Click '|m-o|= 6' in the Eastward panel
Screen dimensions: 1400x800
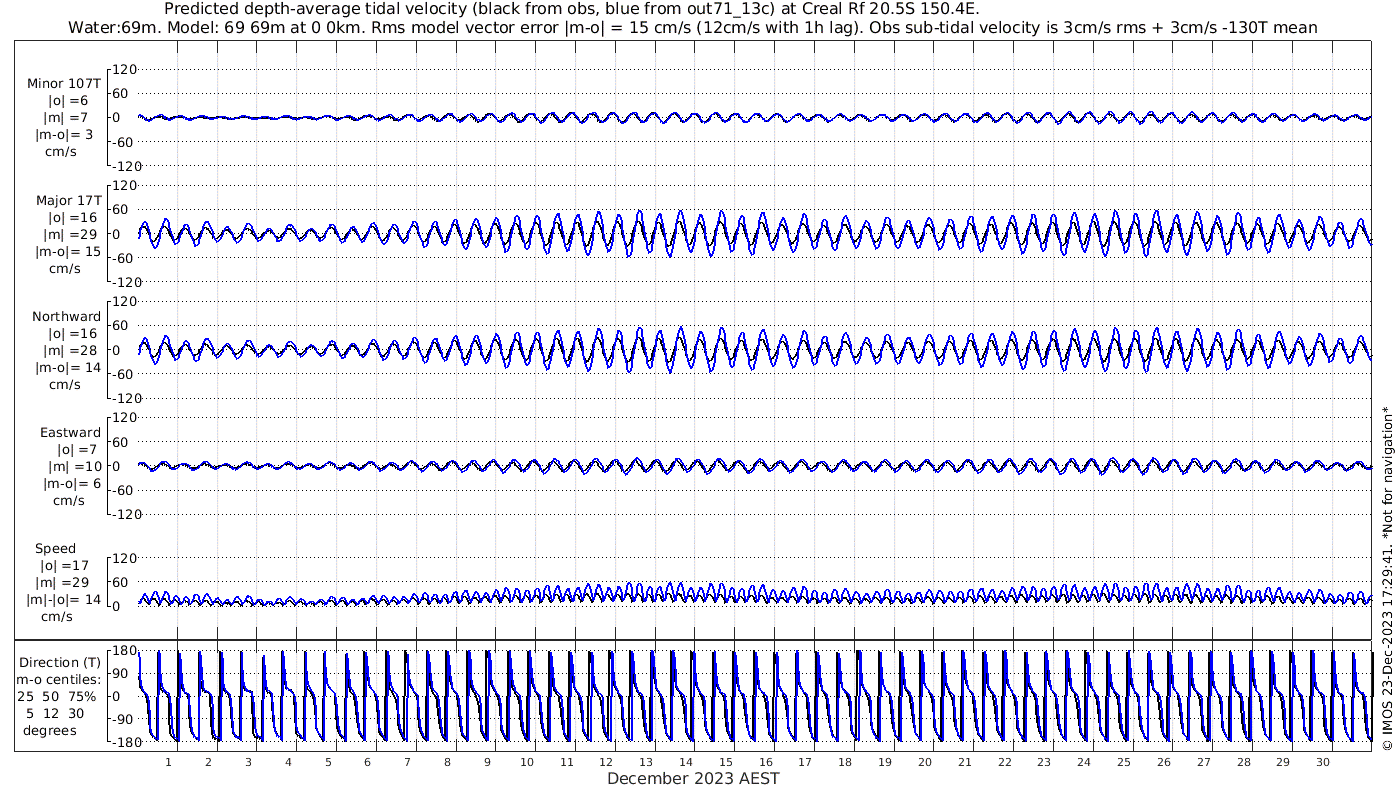(70, 484)
